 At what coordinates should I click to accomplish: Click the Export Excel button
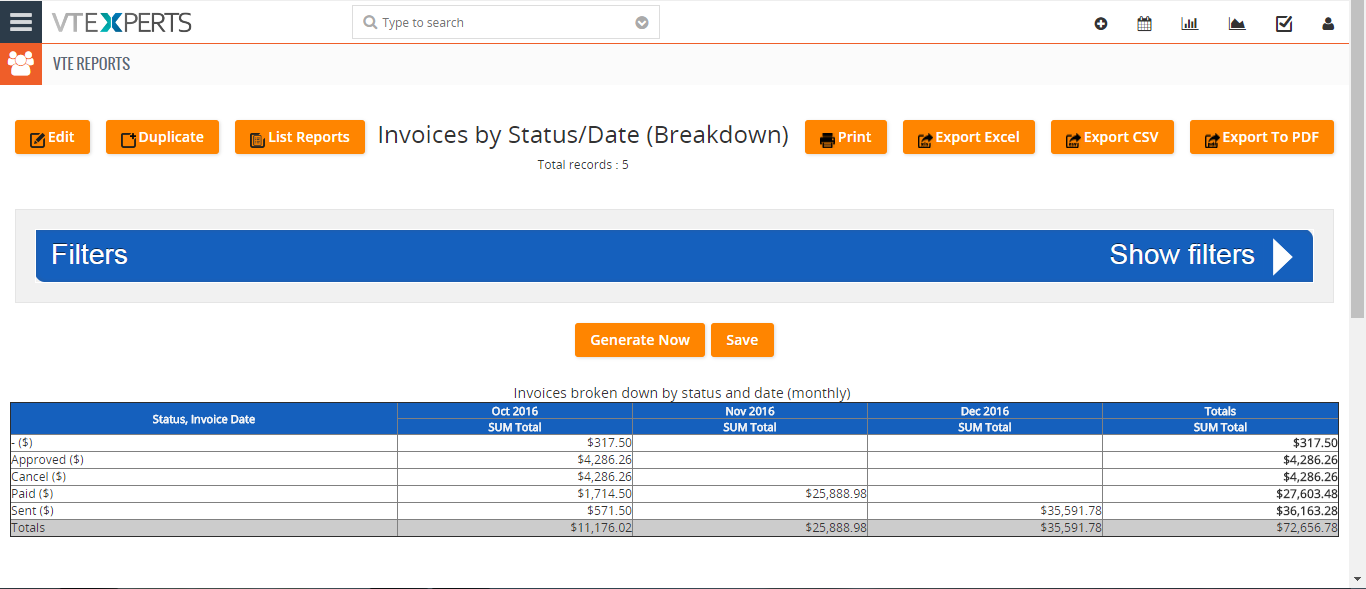point(969,137)
